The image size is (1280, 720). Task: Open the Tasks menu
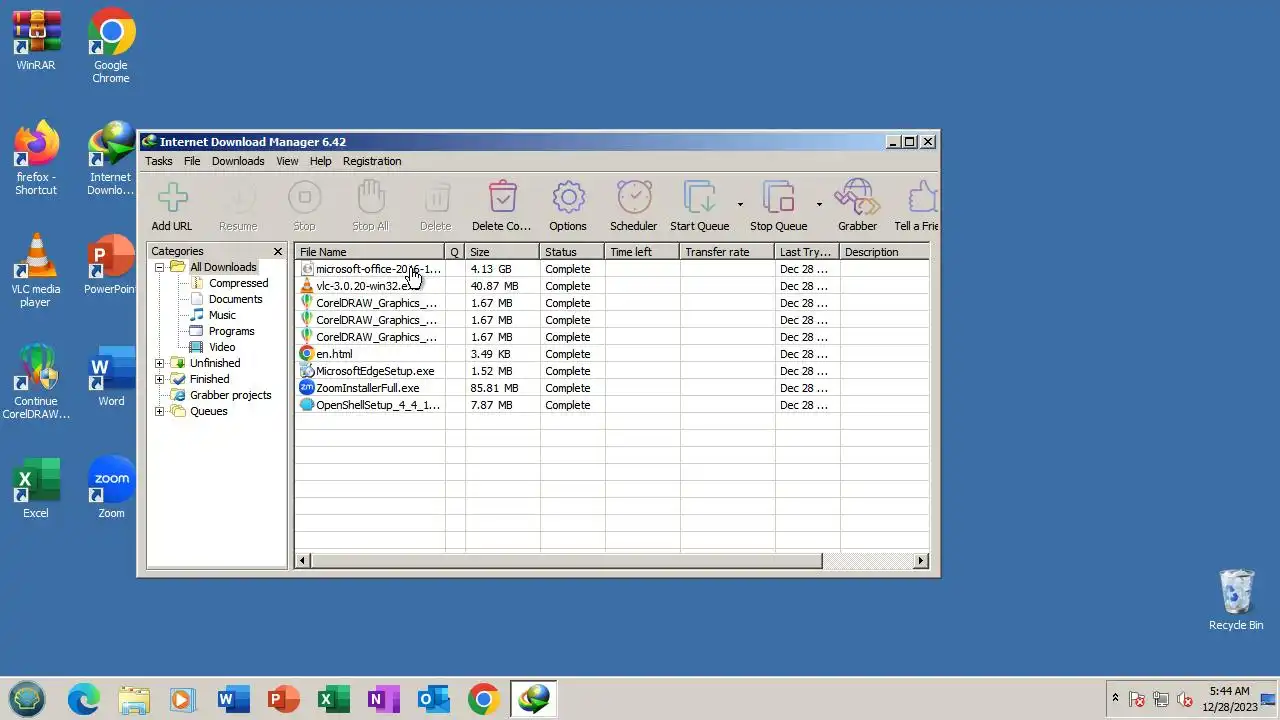pyautogui.click(x=158, y=161)
